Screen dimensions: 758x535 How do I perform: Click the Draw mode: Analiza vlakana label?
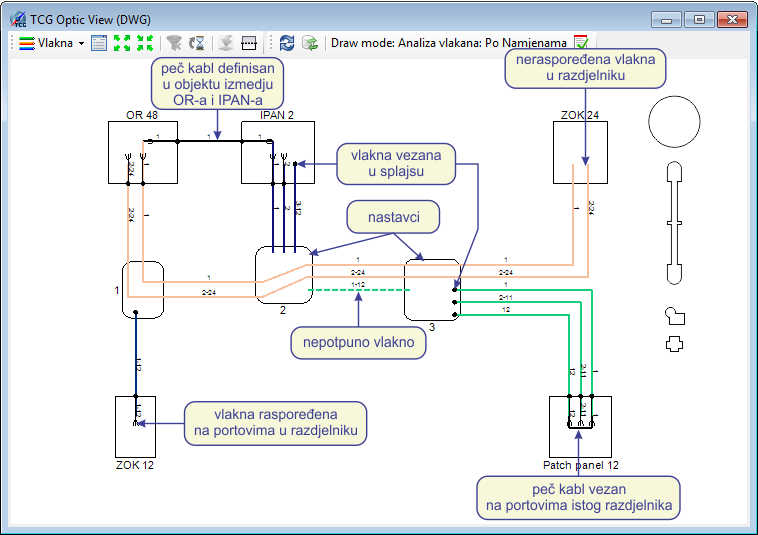point(449,43)
